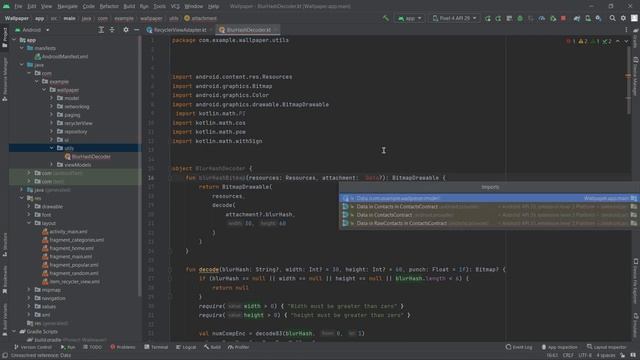
Task: Collapse the utils package folder
Action: pos(51,148)
